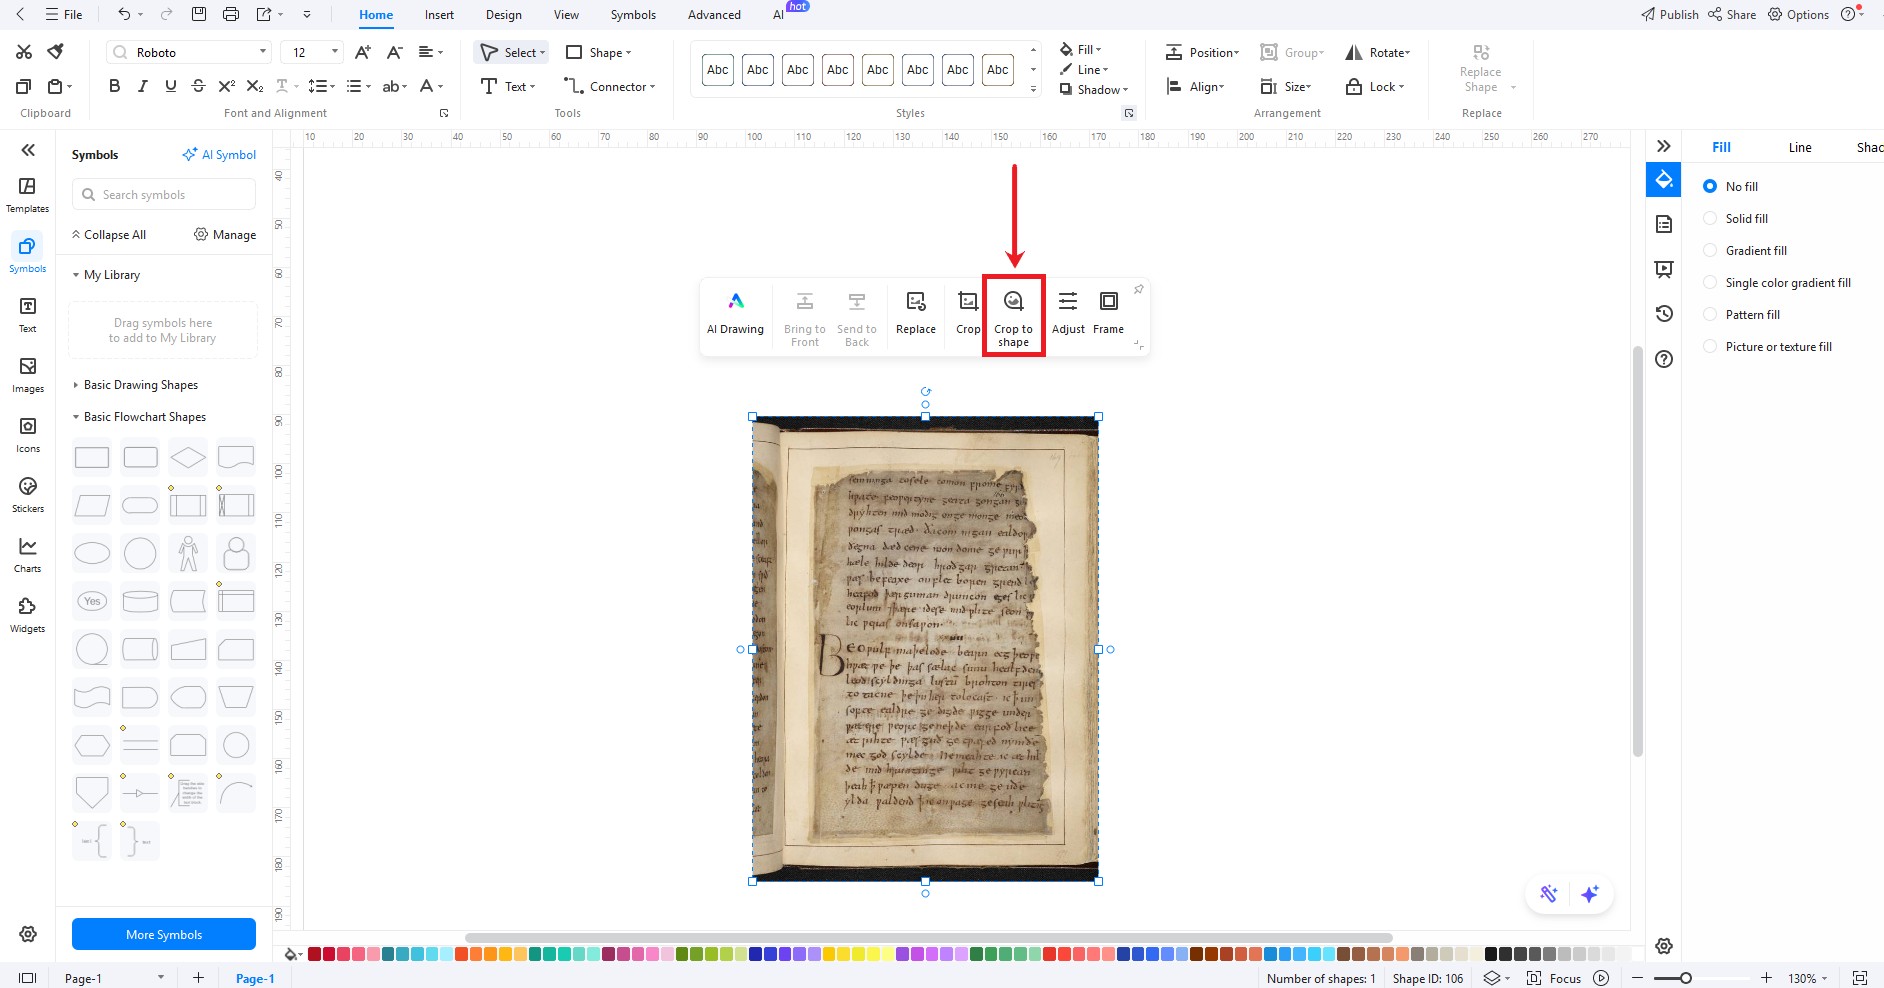Click the Manage button
This screenshot has height=988, width=1884.
click(225, 235)
